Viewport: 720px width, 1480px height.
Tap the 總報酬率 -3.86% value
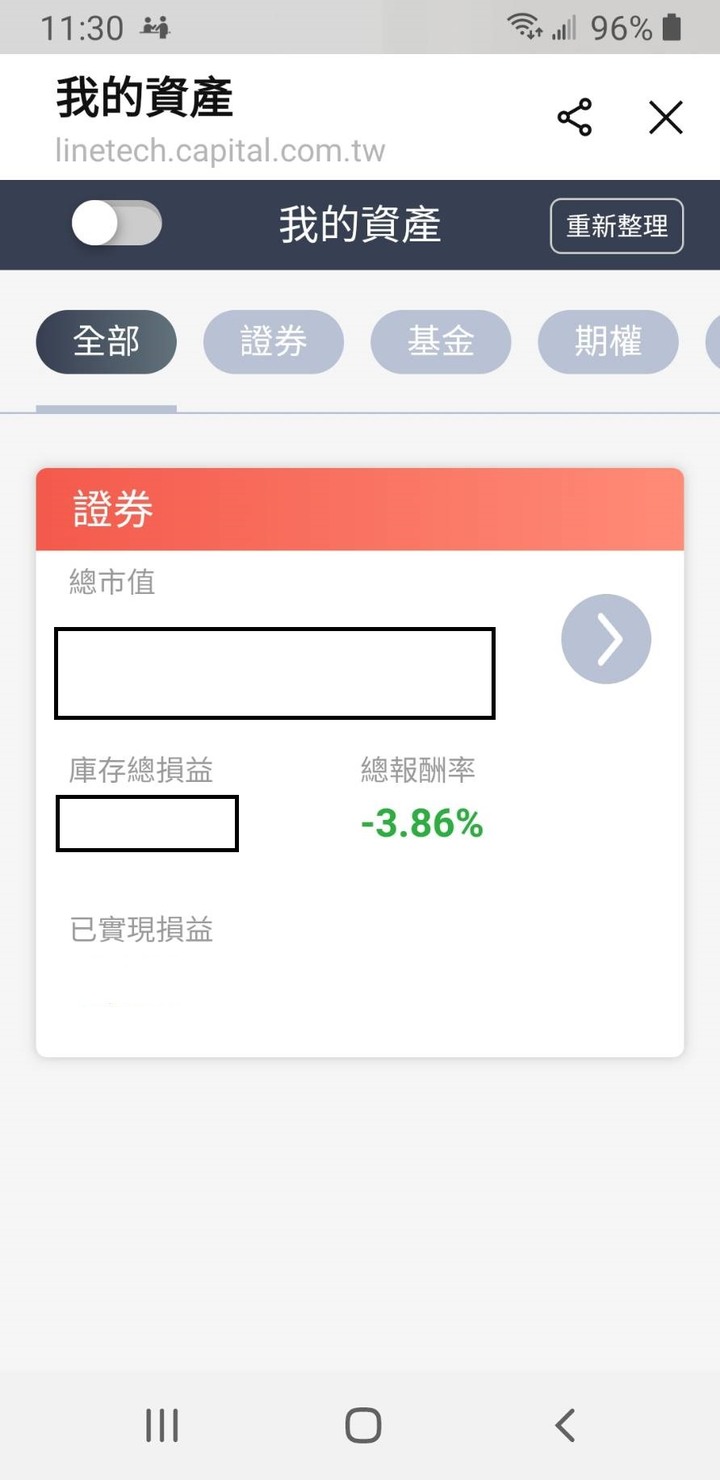[422, 824]
